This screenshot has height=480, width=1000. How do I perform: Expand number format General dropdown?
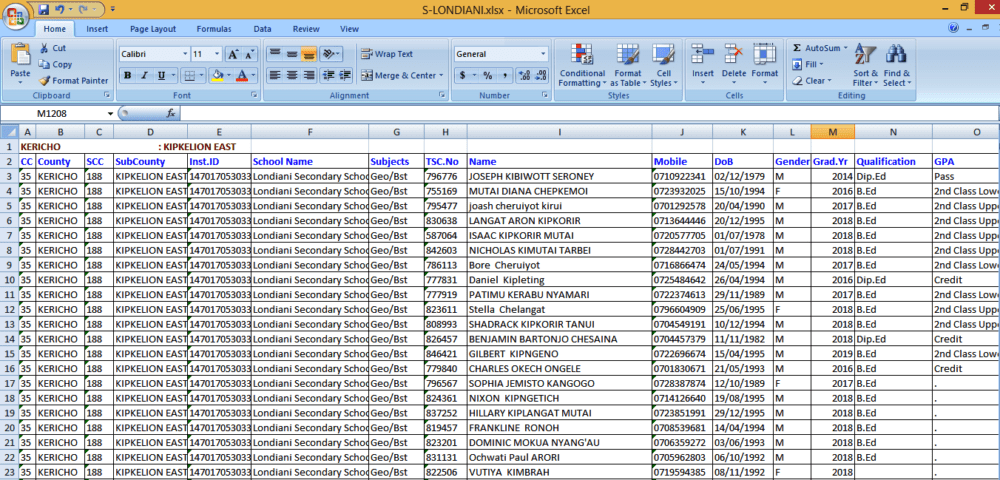click(x=543, y=54)
